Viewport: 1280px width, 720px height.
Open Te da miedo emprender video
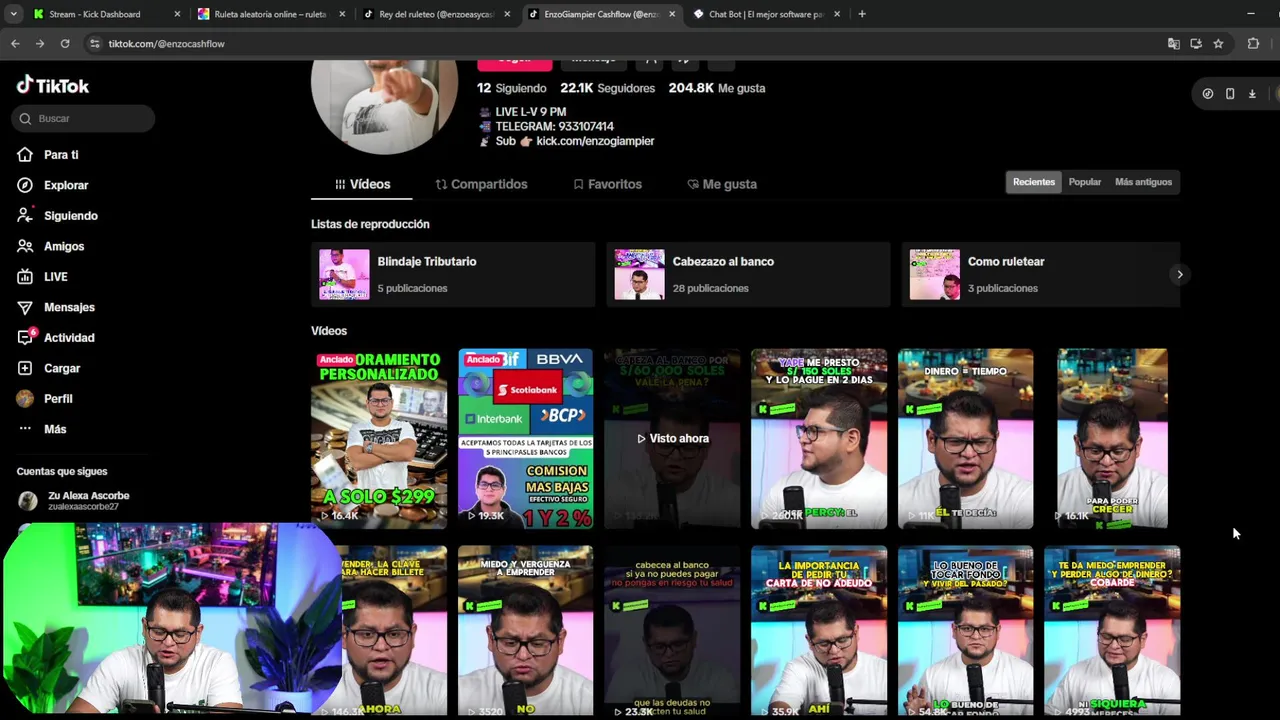tap(1112, 631)
